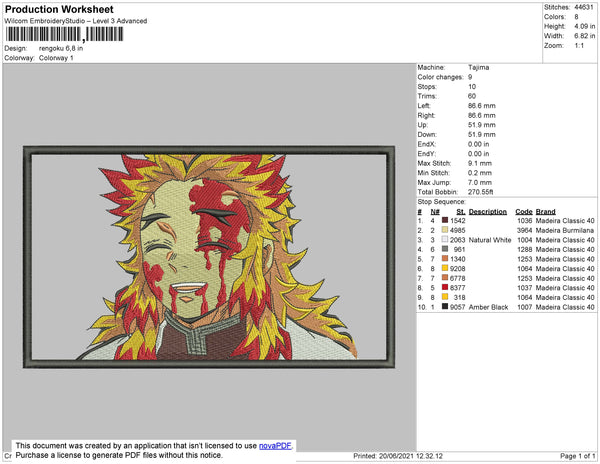Click the "Page 1 of 1" footer text
Viewport: 600px width, 464px height.
[x=577, y=456]
